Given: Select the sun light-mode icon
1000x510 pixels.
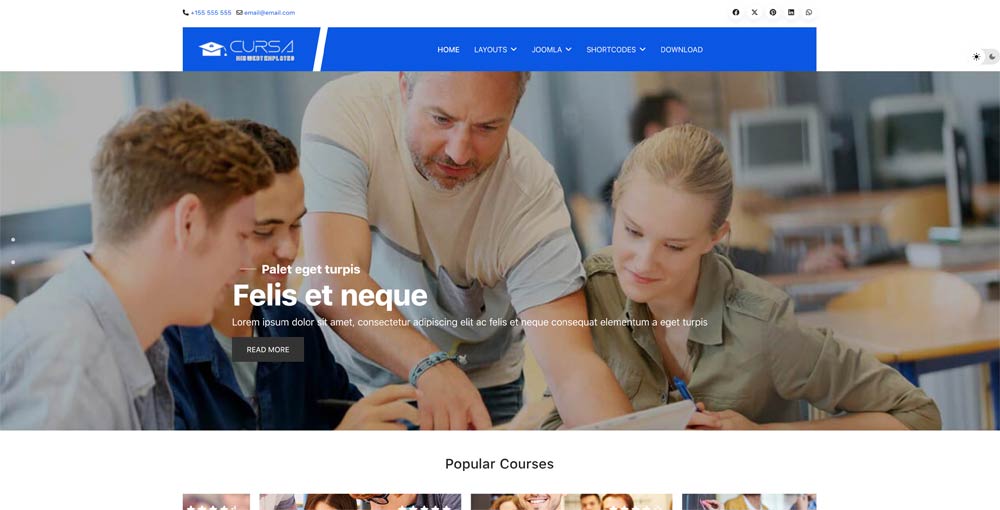Looking at the screenshot, I should point(976,57).
